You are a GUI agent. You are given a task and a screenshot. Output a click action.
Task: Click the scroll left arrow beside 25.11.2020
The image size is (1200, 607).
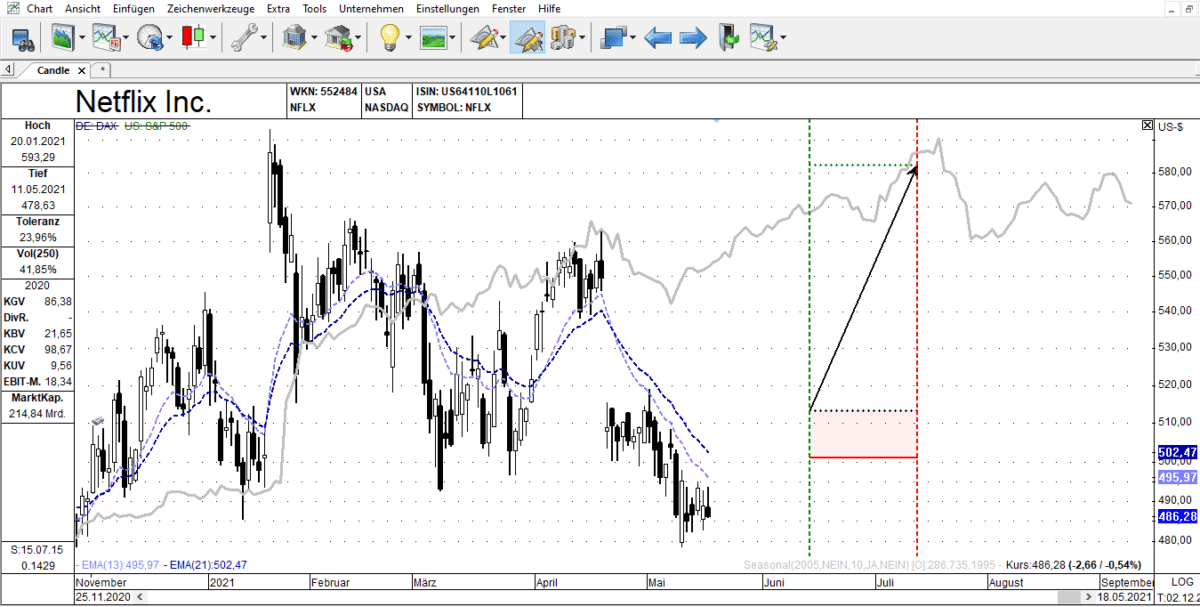(139, 597)
